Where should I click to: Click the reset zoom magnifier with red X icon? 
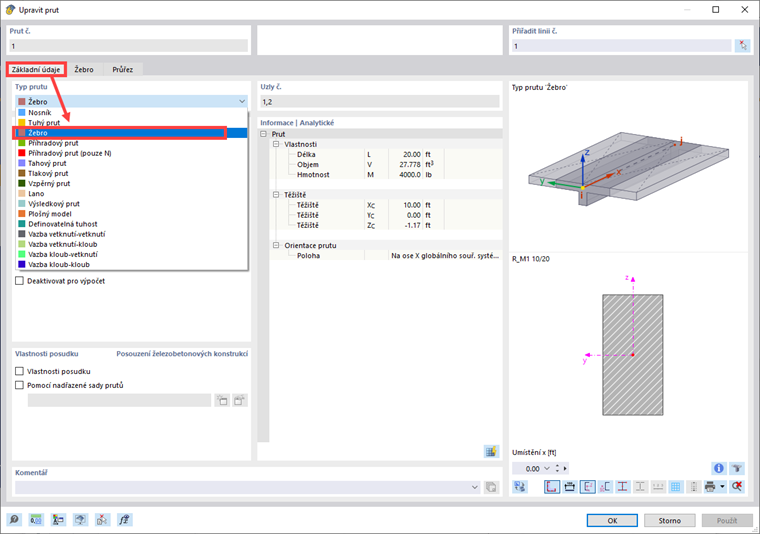[x=737, y=486]
